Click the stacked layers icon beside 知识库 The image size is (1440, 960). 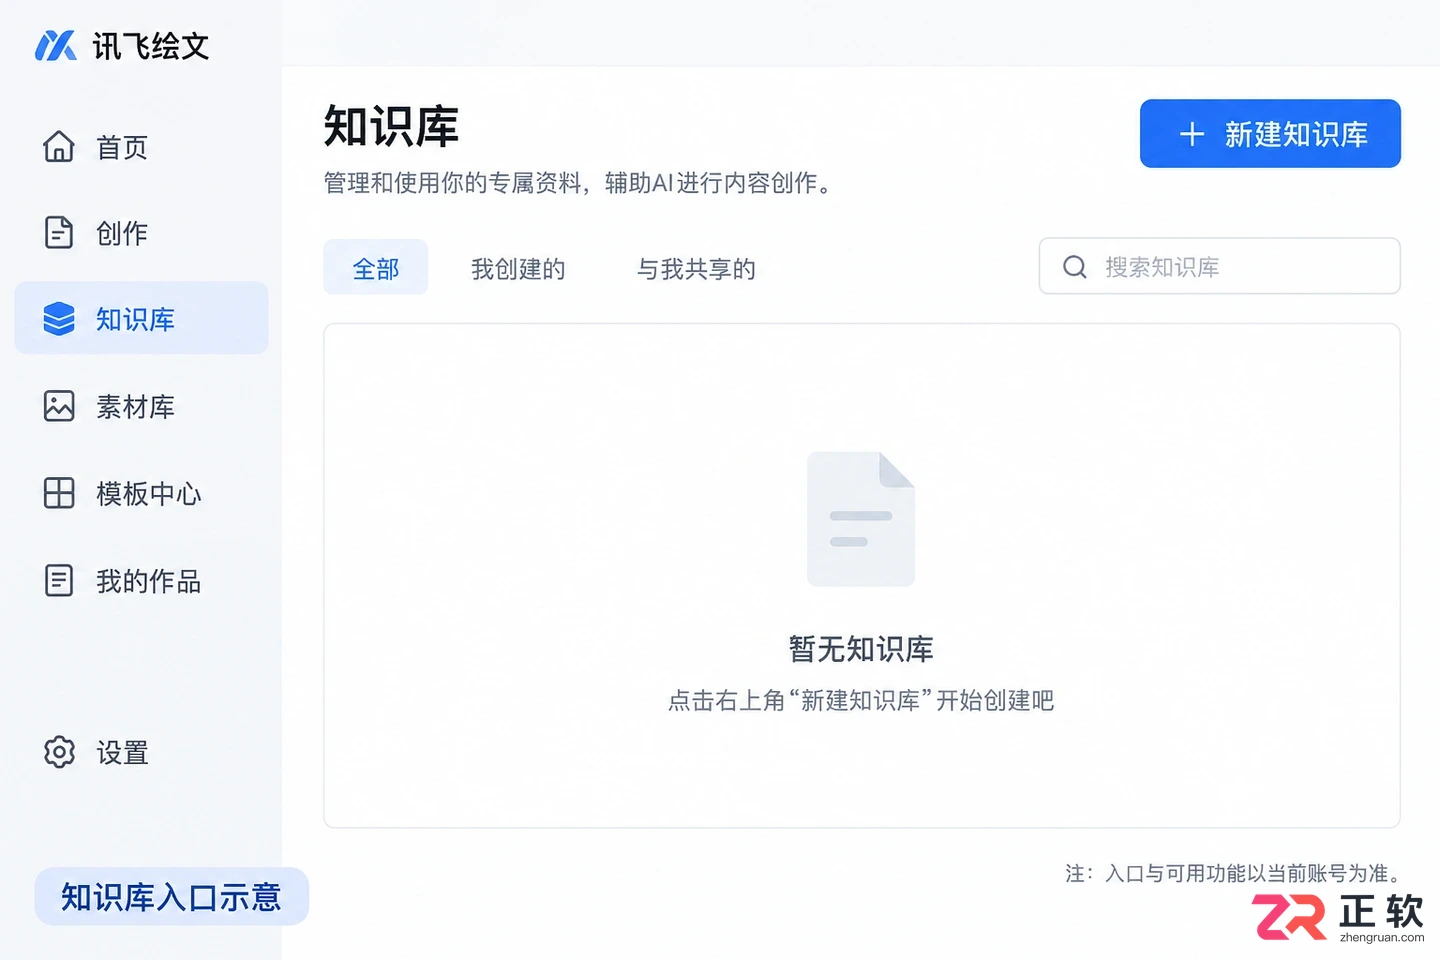(x=59, y=318)
